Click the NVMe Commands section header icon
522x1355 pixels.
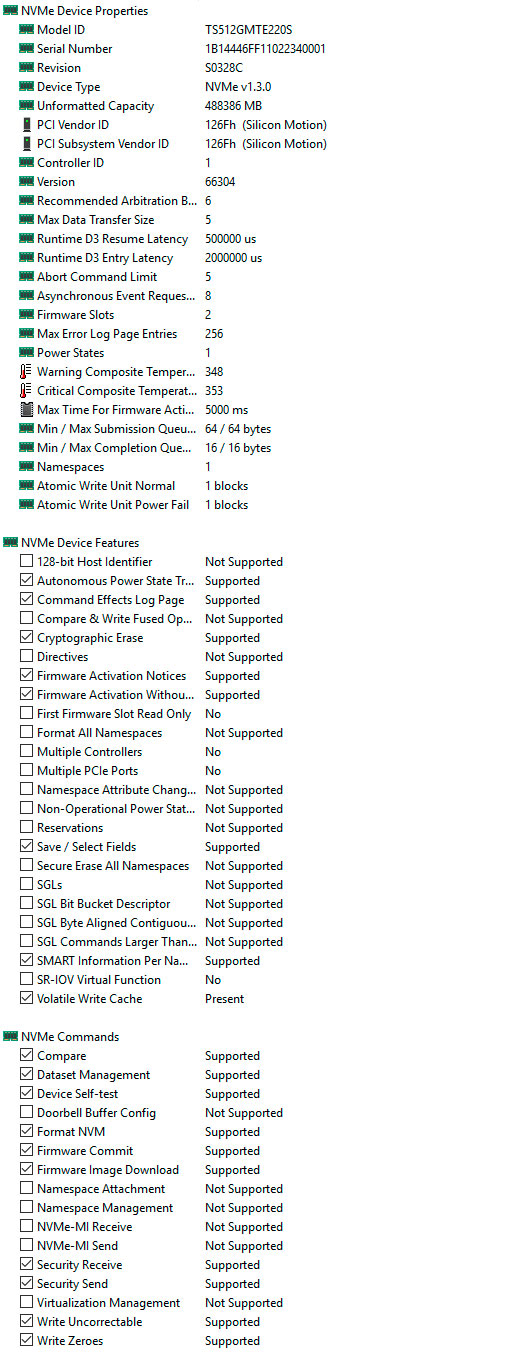(10, 1037)
